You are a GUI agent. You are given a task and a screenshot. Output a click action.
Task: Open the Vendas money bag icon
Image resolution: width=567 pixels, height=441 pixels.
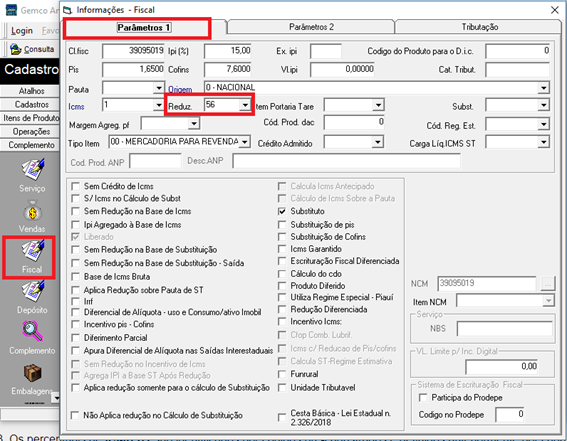pyautogui.click(x=33, y=212)
